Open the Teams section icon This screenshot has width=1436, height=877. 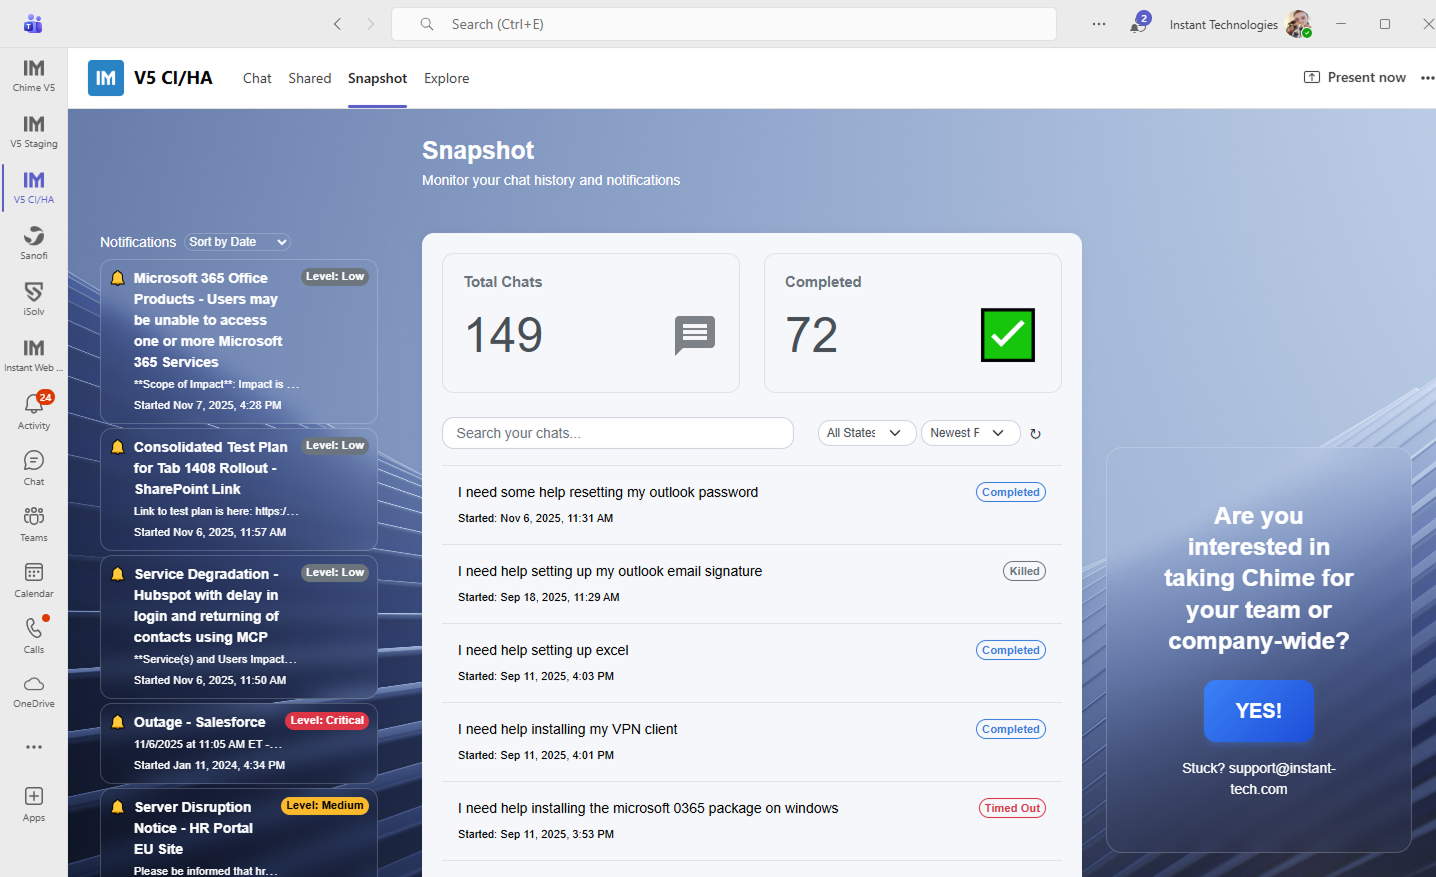click(x=34, y=524)
